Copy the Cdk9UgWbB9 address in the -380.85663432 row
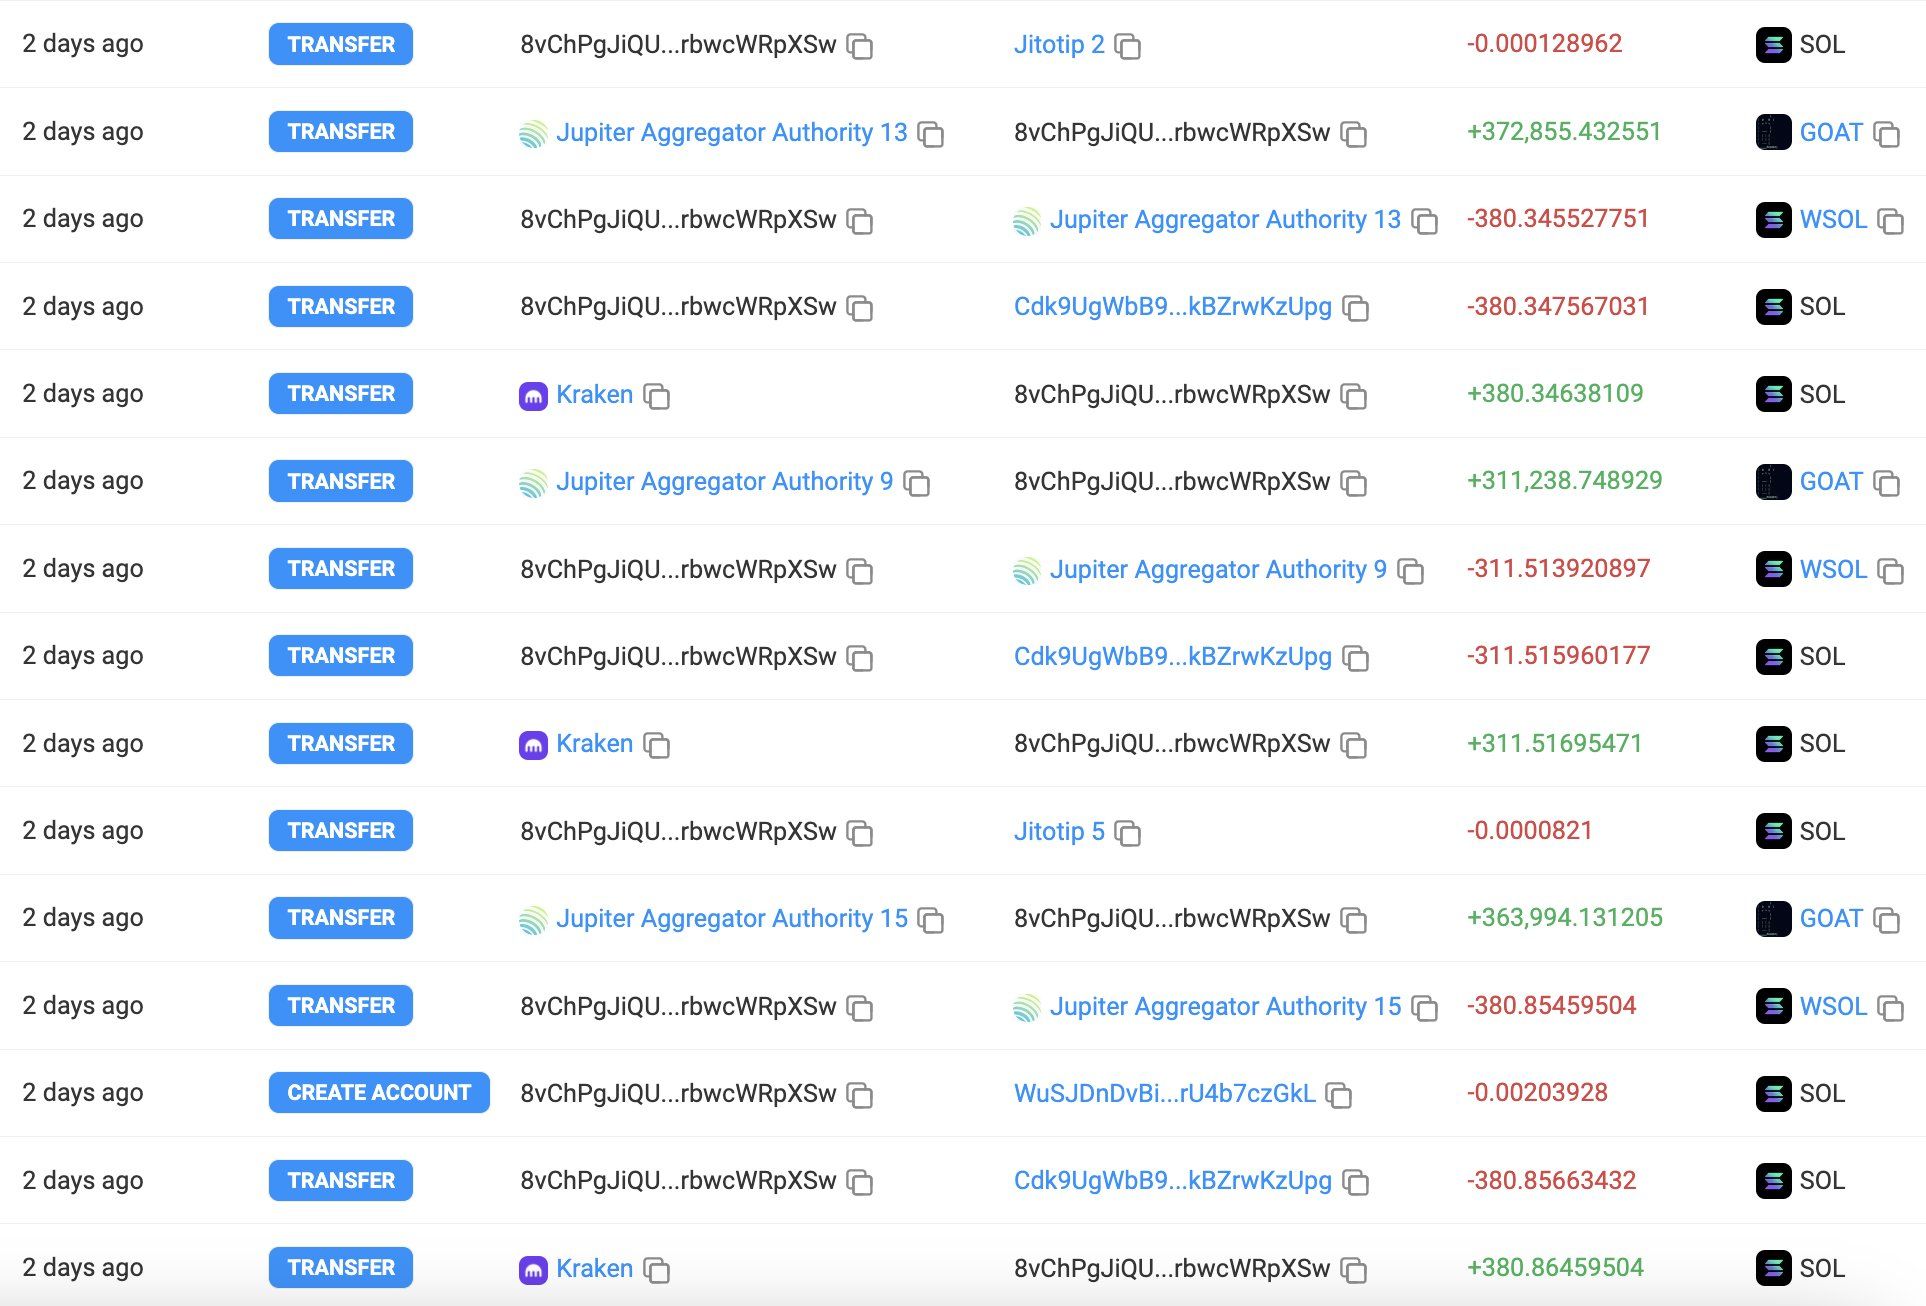Image resolution: width=1926 pixels, height=1306 pixels. [1355, 1182]
